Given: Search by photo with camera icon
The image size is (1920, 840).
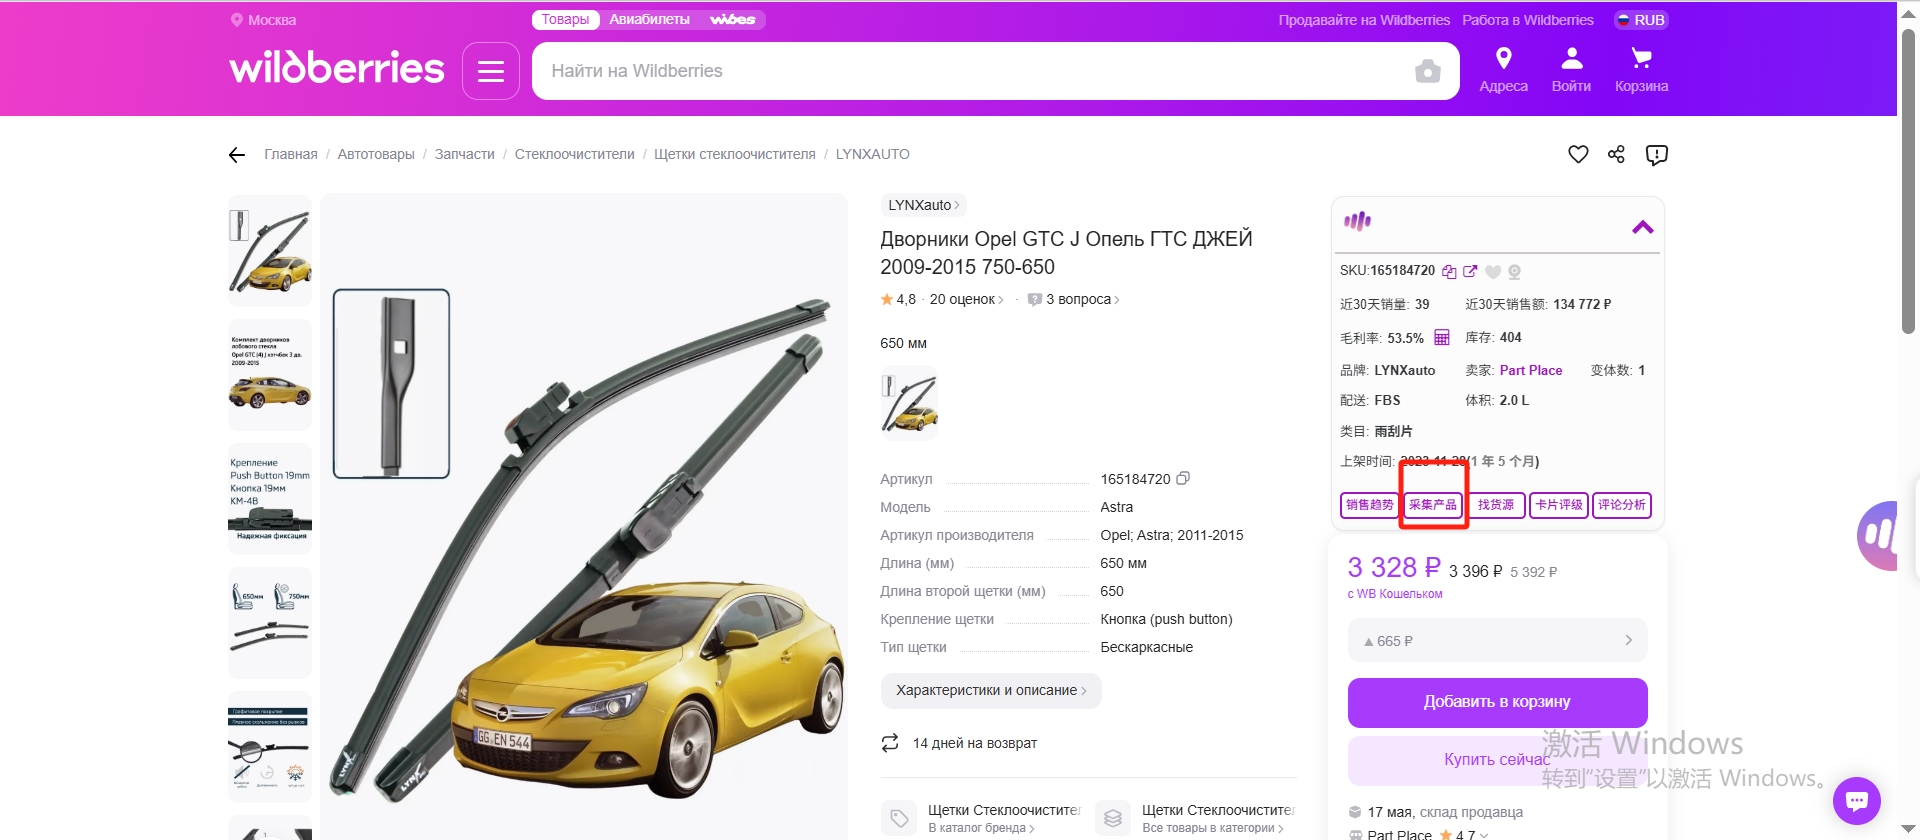Looking at the screenshot, I should (x=1428, y=71).
